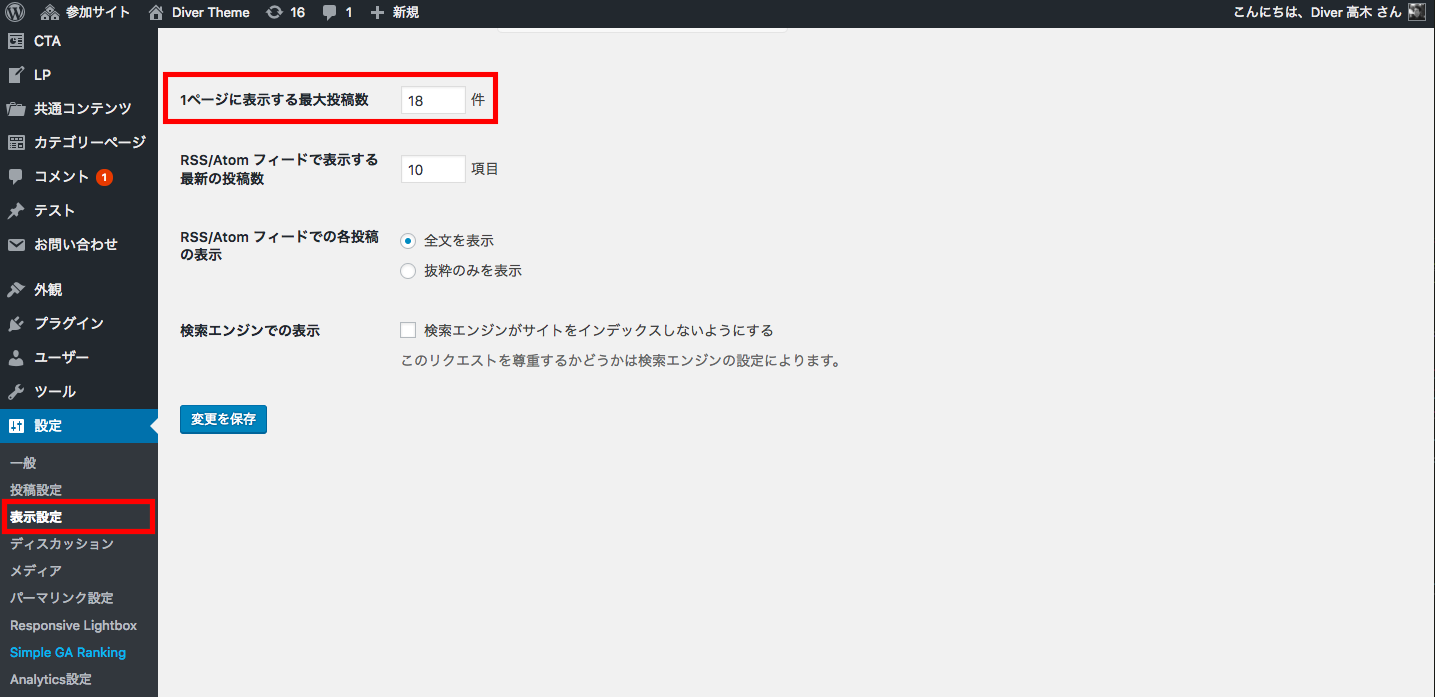Click the max posts per page field
Image resolution: width=1435 pixels, height=697 pixels.
pyautogui.click(x=432, y=101)
